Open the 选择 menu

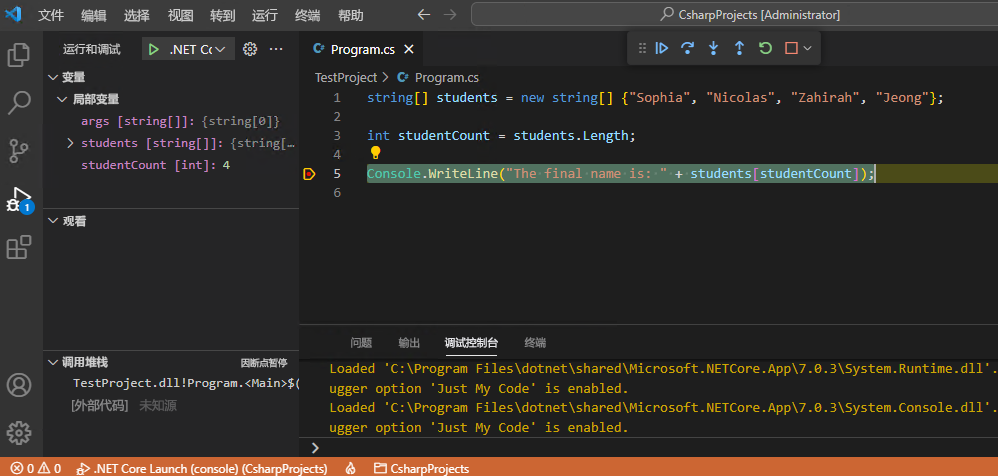[137, 15]
